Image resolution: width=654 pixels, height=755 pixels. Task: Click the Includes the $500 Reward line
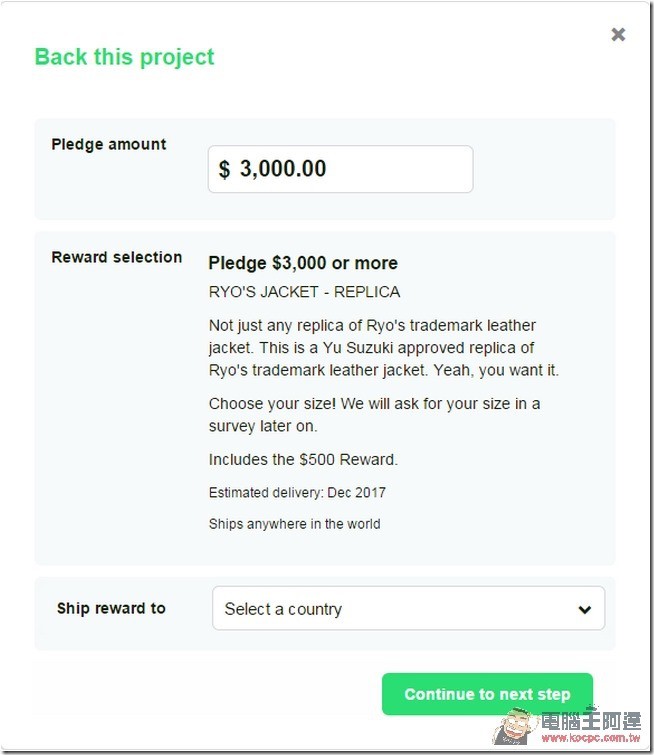(303, 459)
